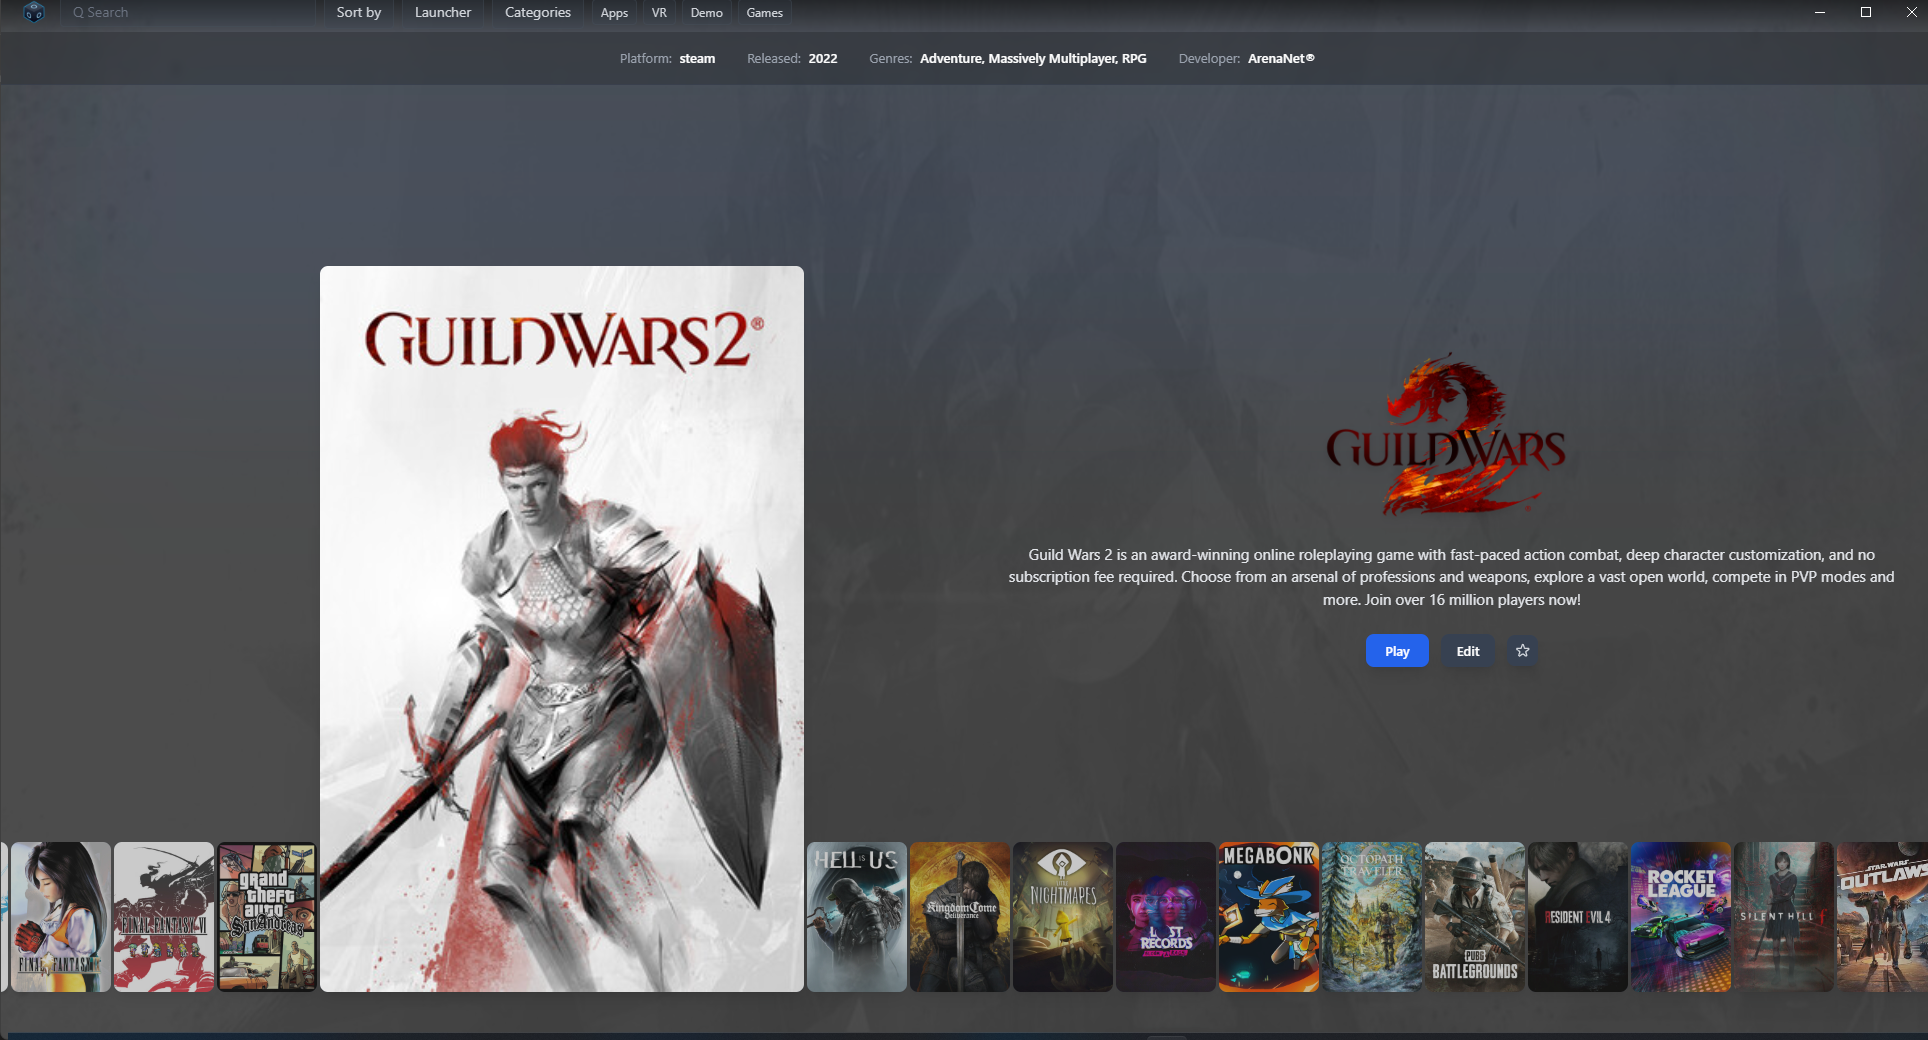This screenshot has height=1040, width=1928.
Task: Toggle the Apps filter
Action: (x=614, y=13)
